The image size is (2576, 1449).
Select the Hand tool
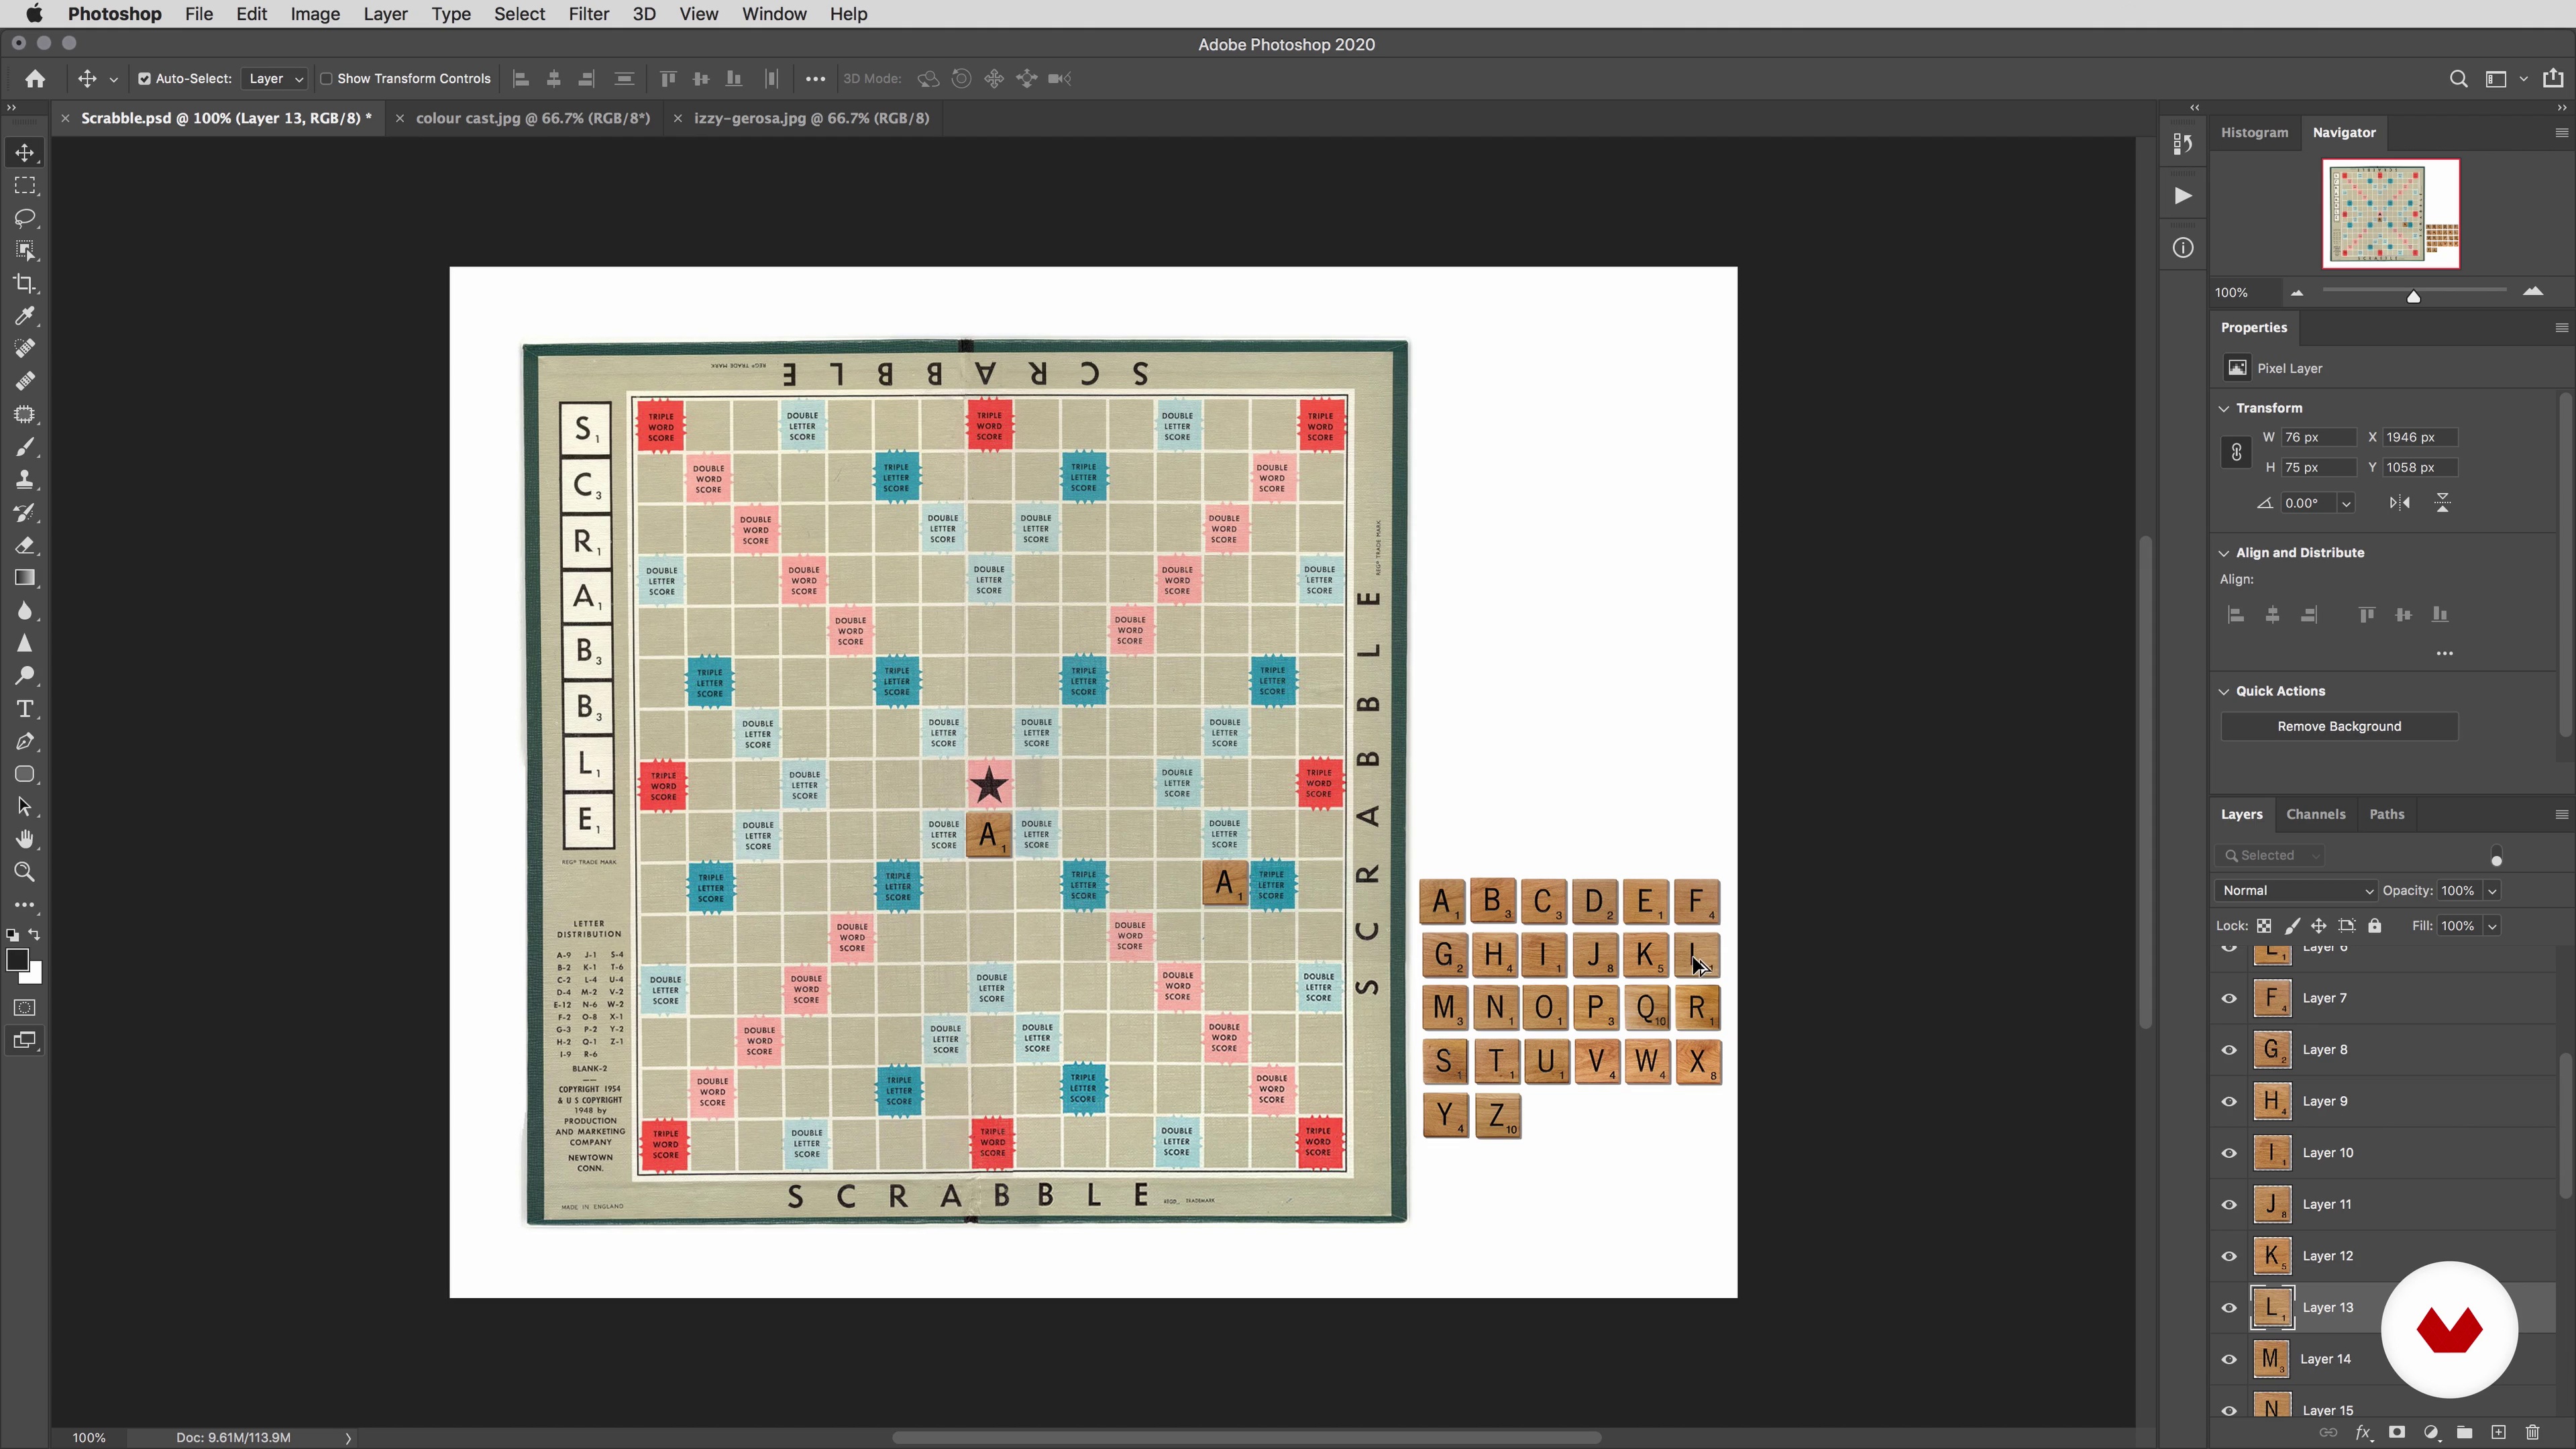25,840
